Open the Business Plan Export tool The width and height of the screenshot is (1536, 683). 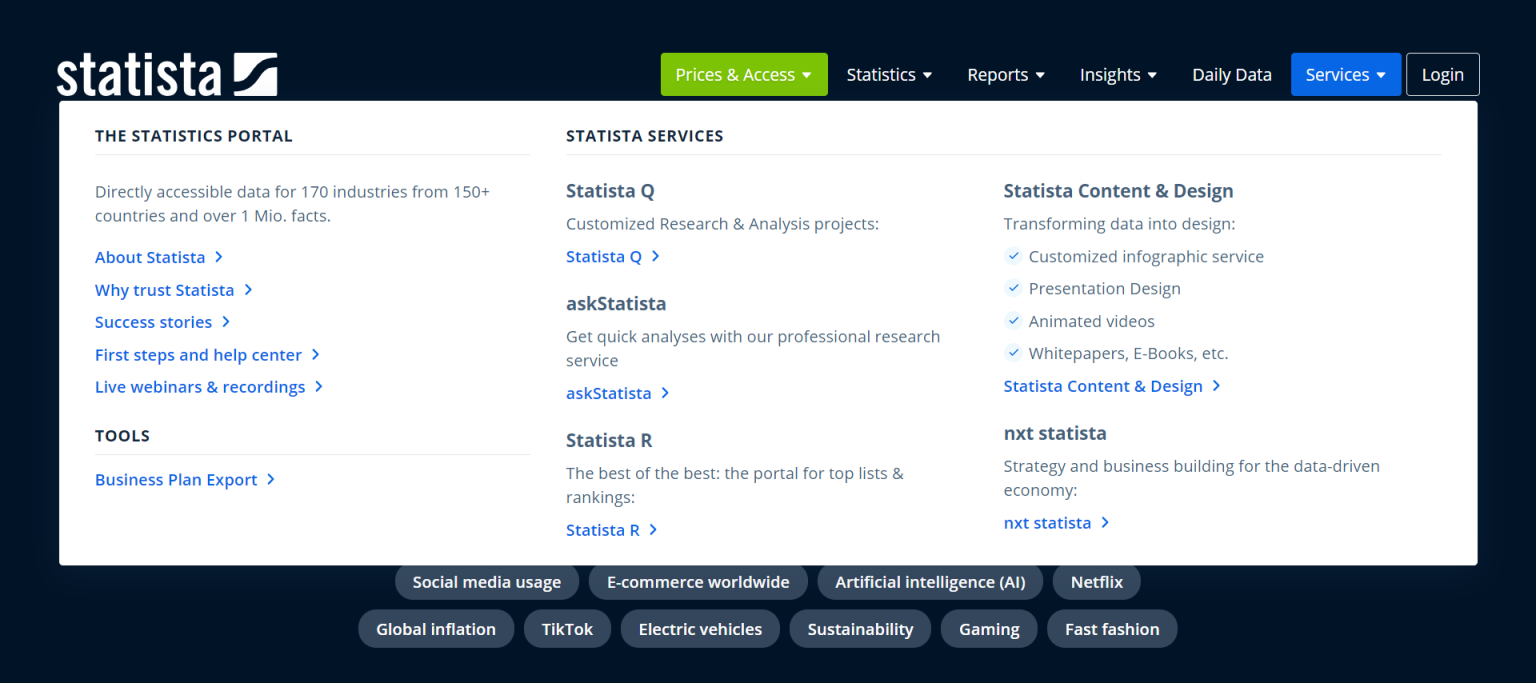point(176,480)
